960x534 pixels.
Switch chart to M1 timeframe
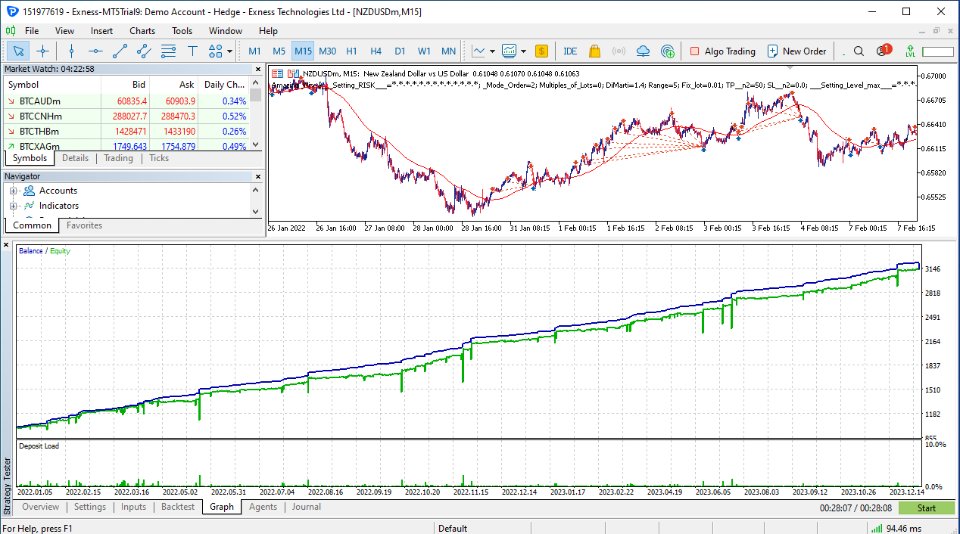click(x=255, y=51)
